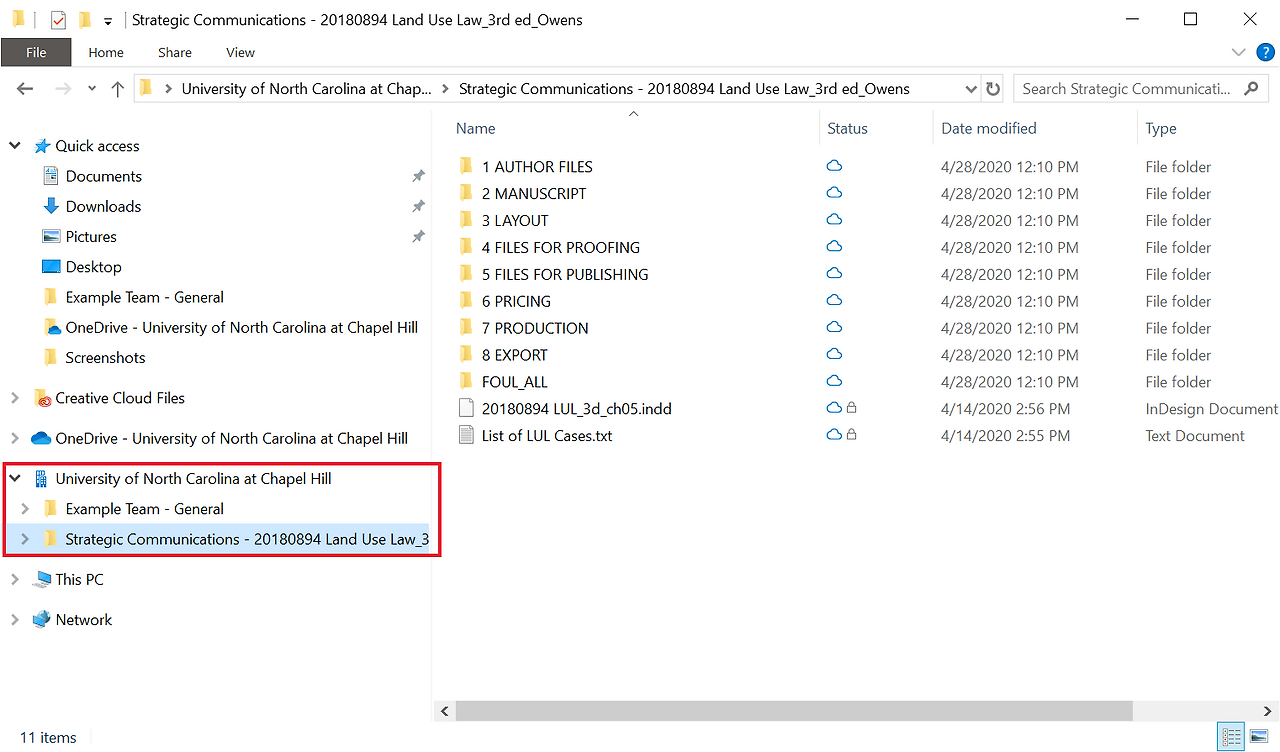
Task: Select the 6 PRICING folder
Action: tap(516, 302)
